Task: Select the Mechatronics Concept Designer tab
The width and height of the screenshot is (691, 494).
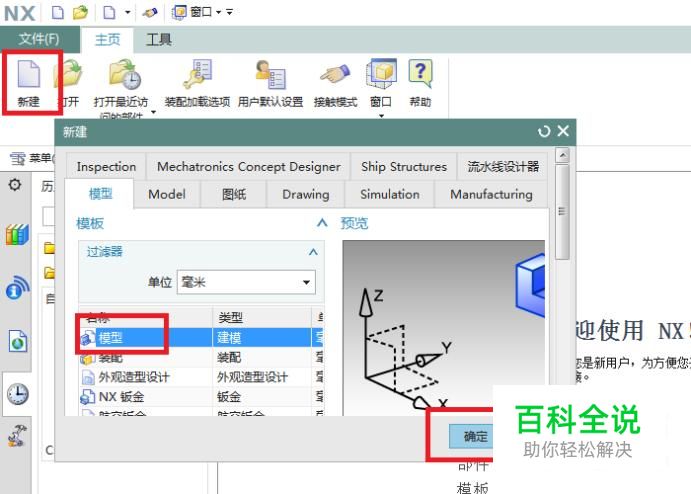Action: coord(249,167)
